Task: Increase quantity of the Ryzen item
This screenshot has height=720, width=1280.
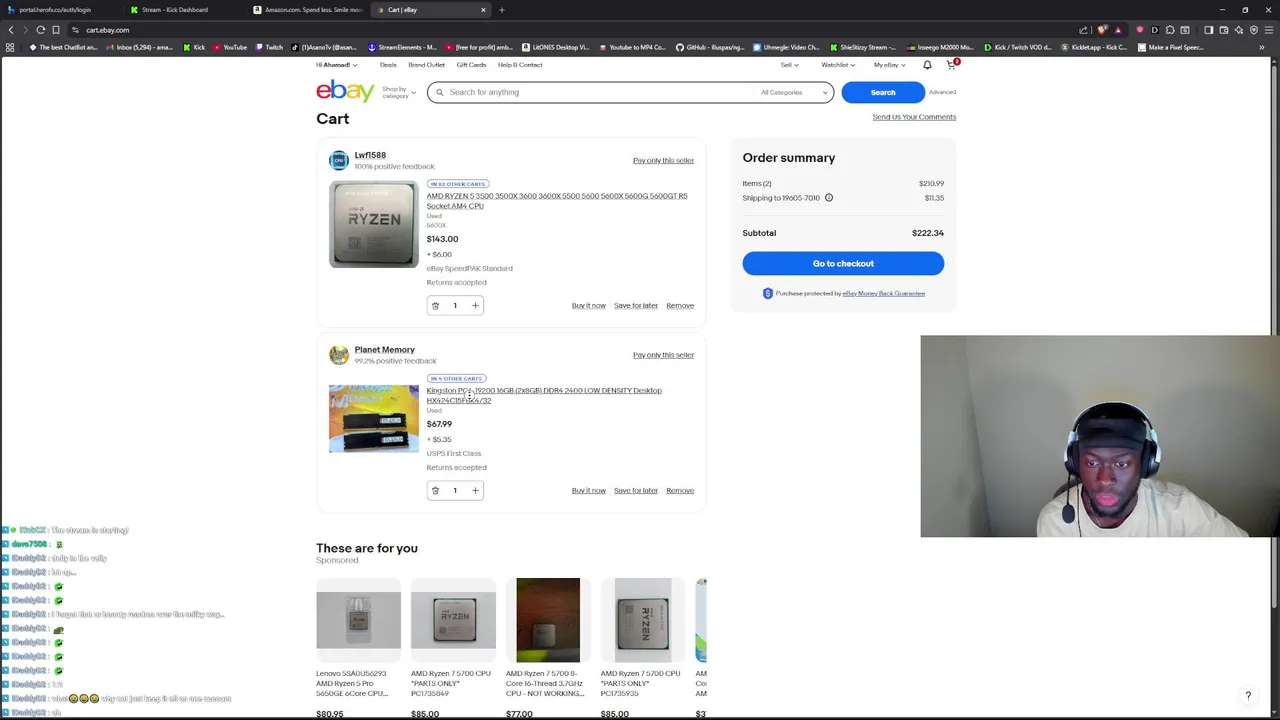Action: click(x=475, y=305)
